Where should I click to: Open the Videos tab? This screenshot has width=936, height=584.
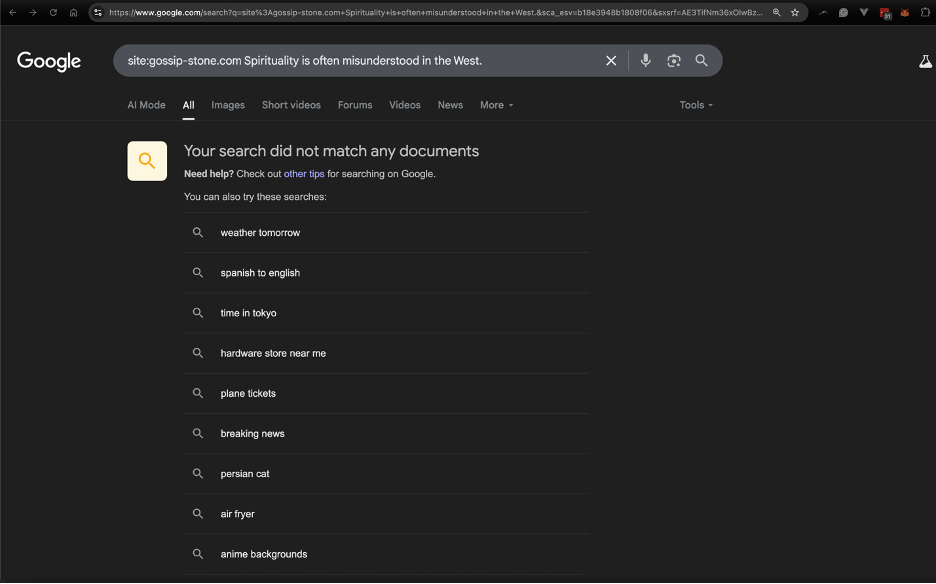tap(405, 105)
